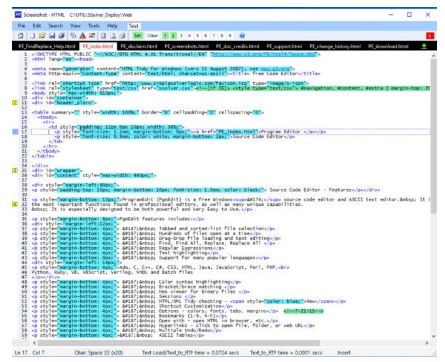The width and height of the screenshot is (445, 362).
Task: Open the PE_change_history.html tab
Action: click(x=335, y=46)
